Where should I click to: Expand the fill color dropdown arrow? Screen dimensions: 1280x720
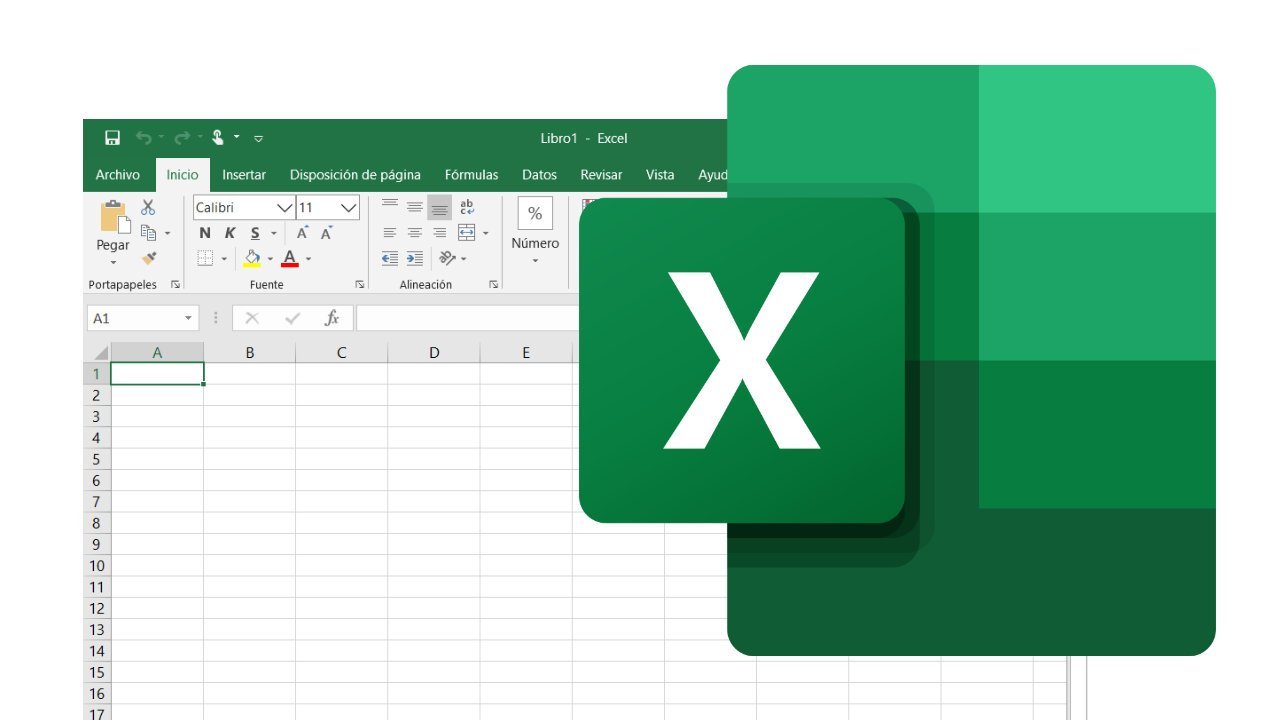point(270,258)
